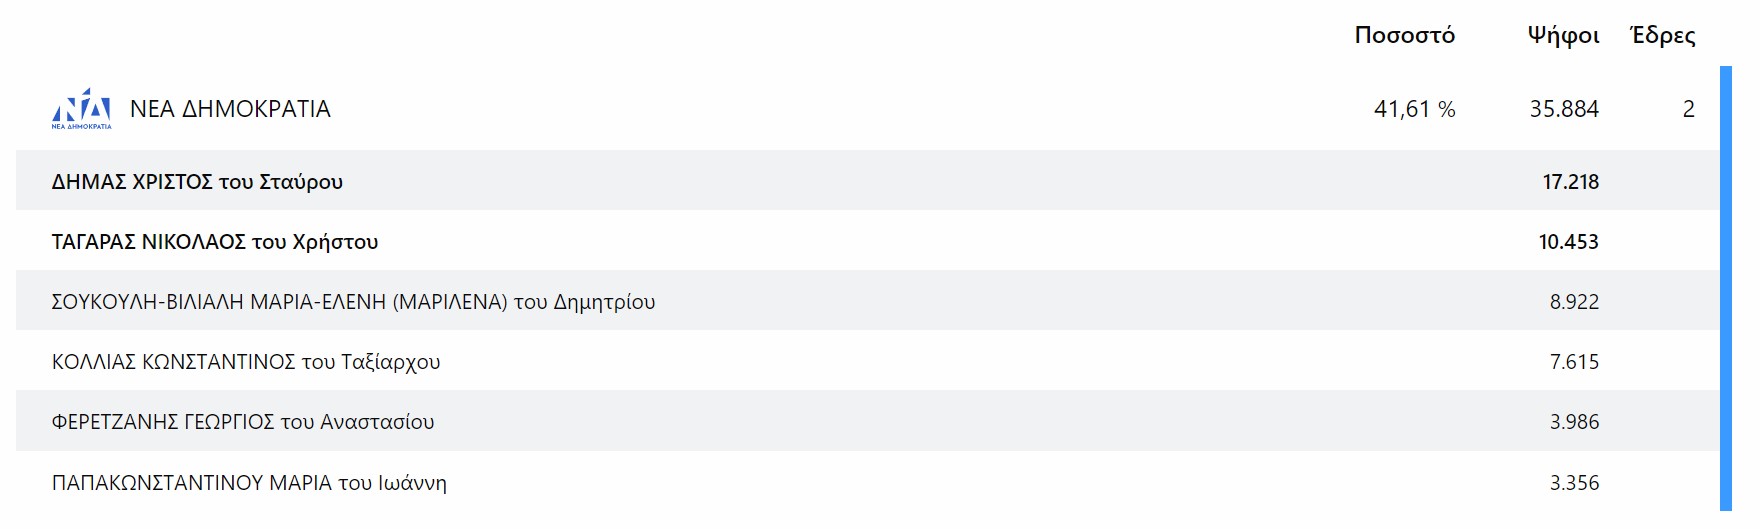
Task: Select candidate ΚΟΛΛΙΑΣ ΚΩΝΣΤΑΝΤΙΝΟΣ του Ταξίαρχου
Action: point(246,362)
